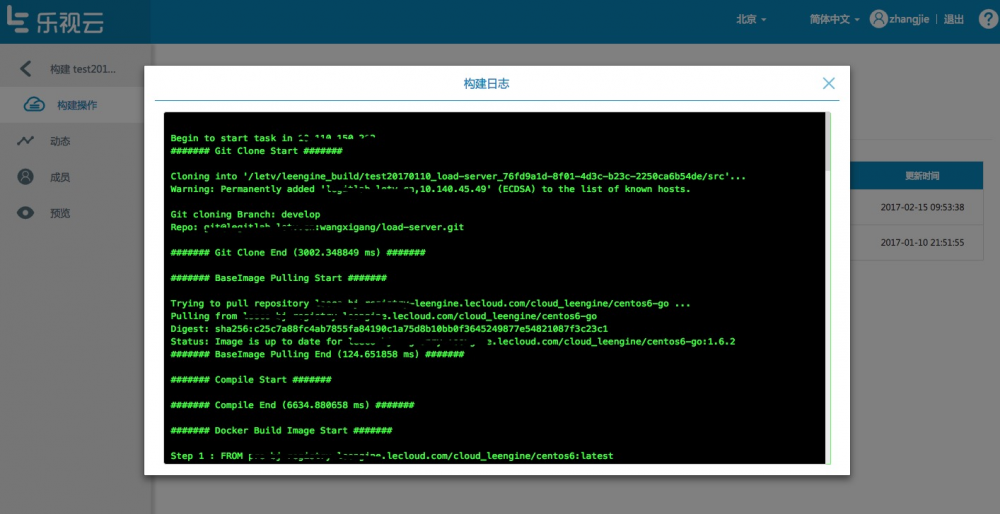Click the 'Begin to start task' log line
Image resolution: width=1000 pixels, height=514 pixels.
tap(272, 138)
